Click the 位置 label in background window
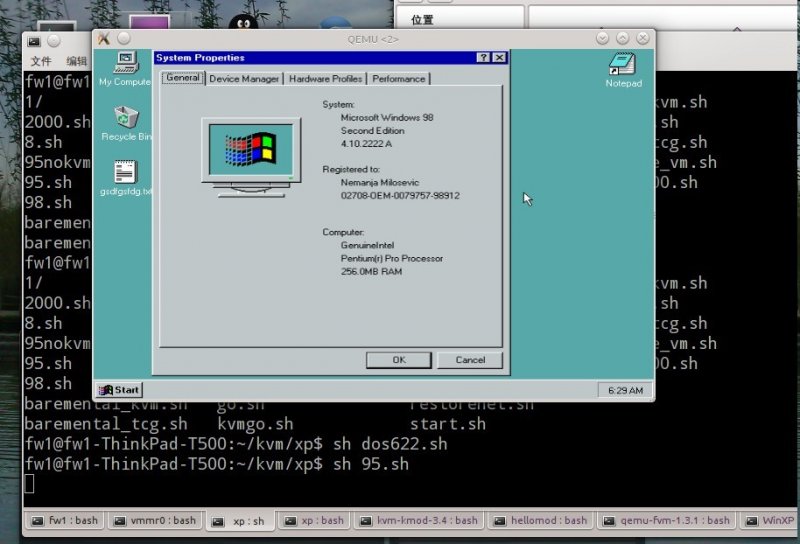The width and height of the screenshot is (800, 544). (x=422, y=20)
